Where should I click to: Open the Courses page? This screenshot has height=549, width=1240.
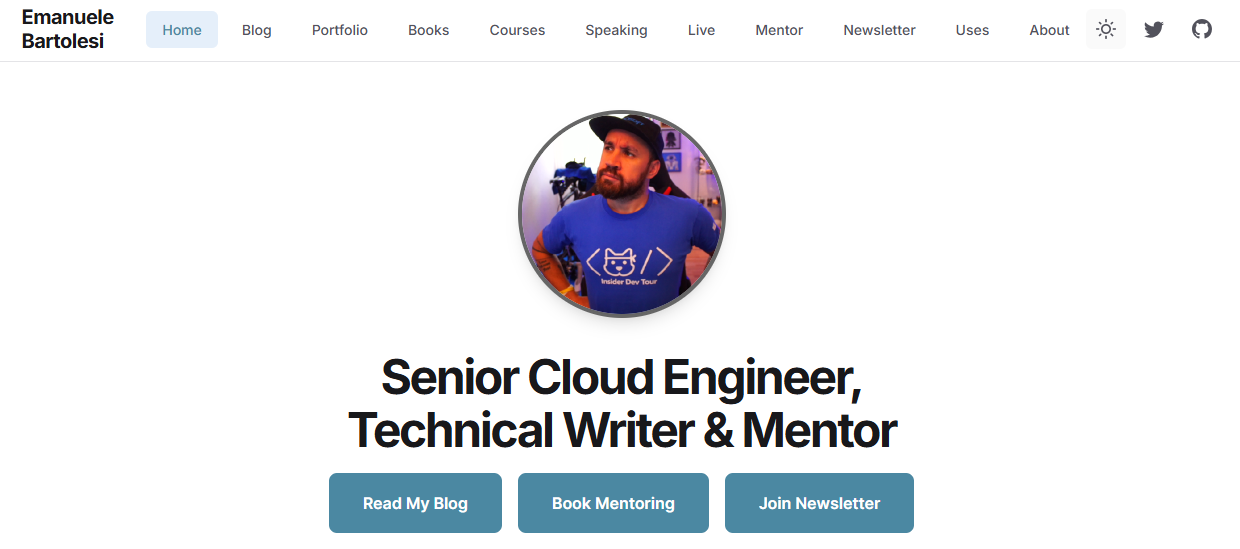point(517,30)
